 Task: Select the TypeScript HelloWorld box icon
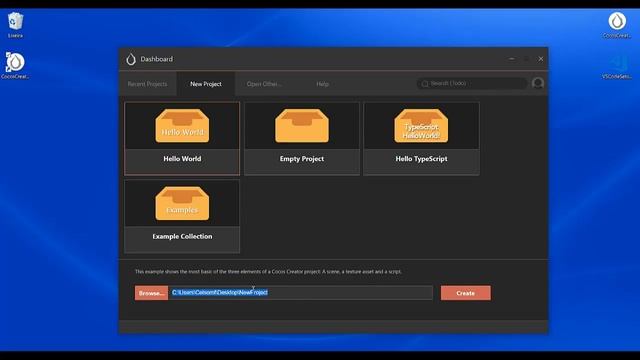421,126
